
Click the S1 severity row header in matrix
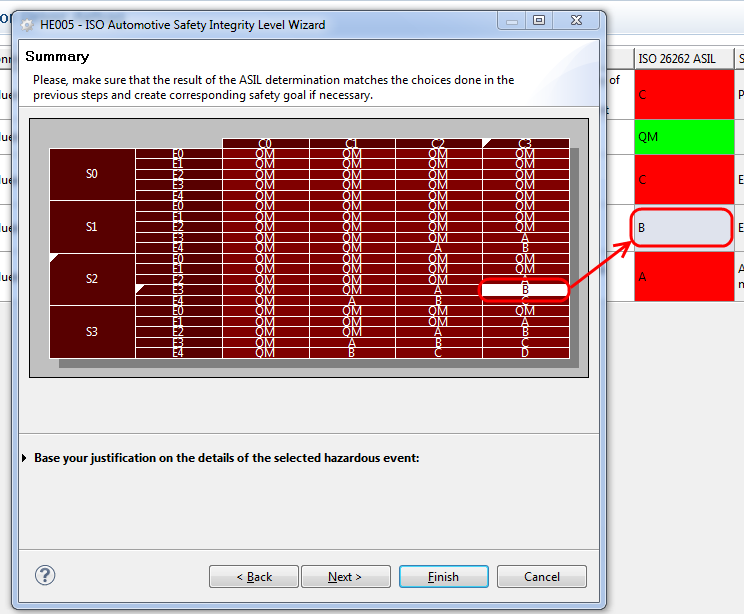pyautogui.click(x=92, y=227)
